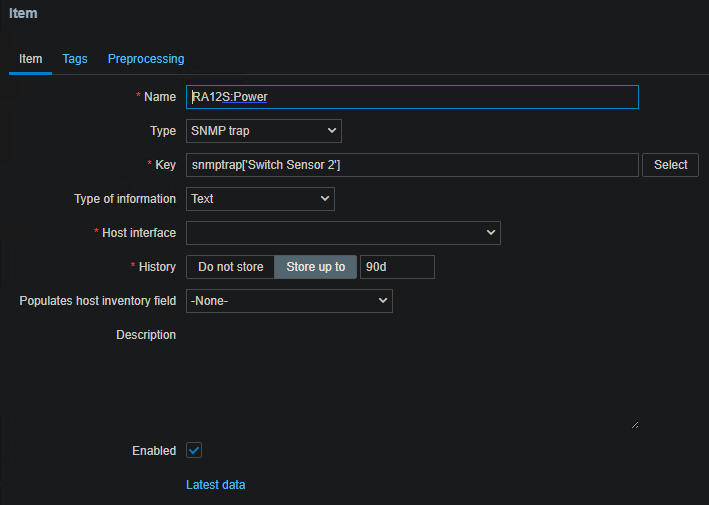Click the Name input field
Viewport: 709px width, 505px height.
[412, 97]
